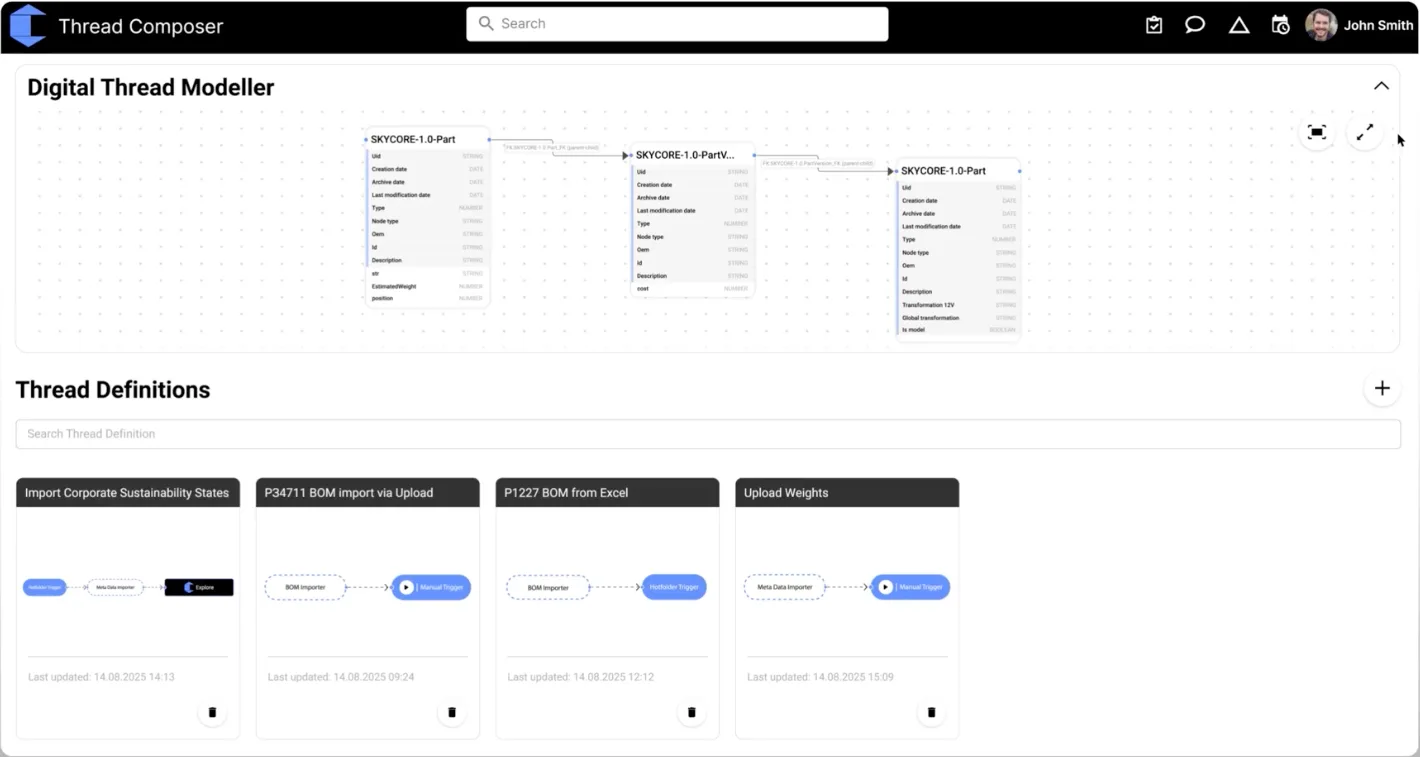This screenshot has width=1420, height=757.
Task: Select the Transformation 12V attribute row
Action: (957, 305)
